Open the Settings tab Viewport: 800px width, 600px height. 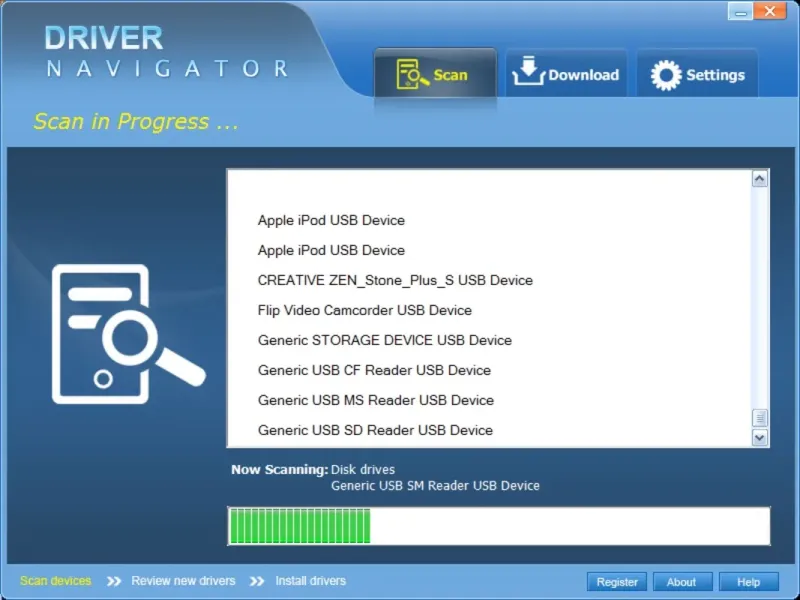pyautogui.click(x=697, y=73)
